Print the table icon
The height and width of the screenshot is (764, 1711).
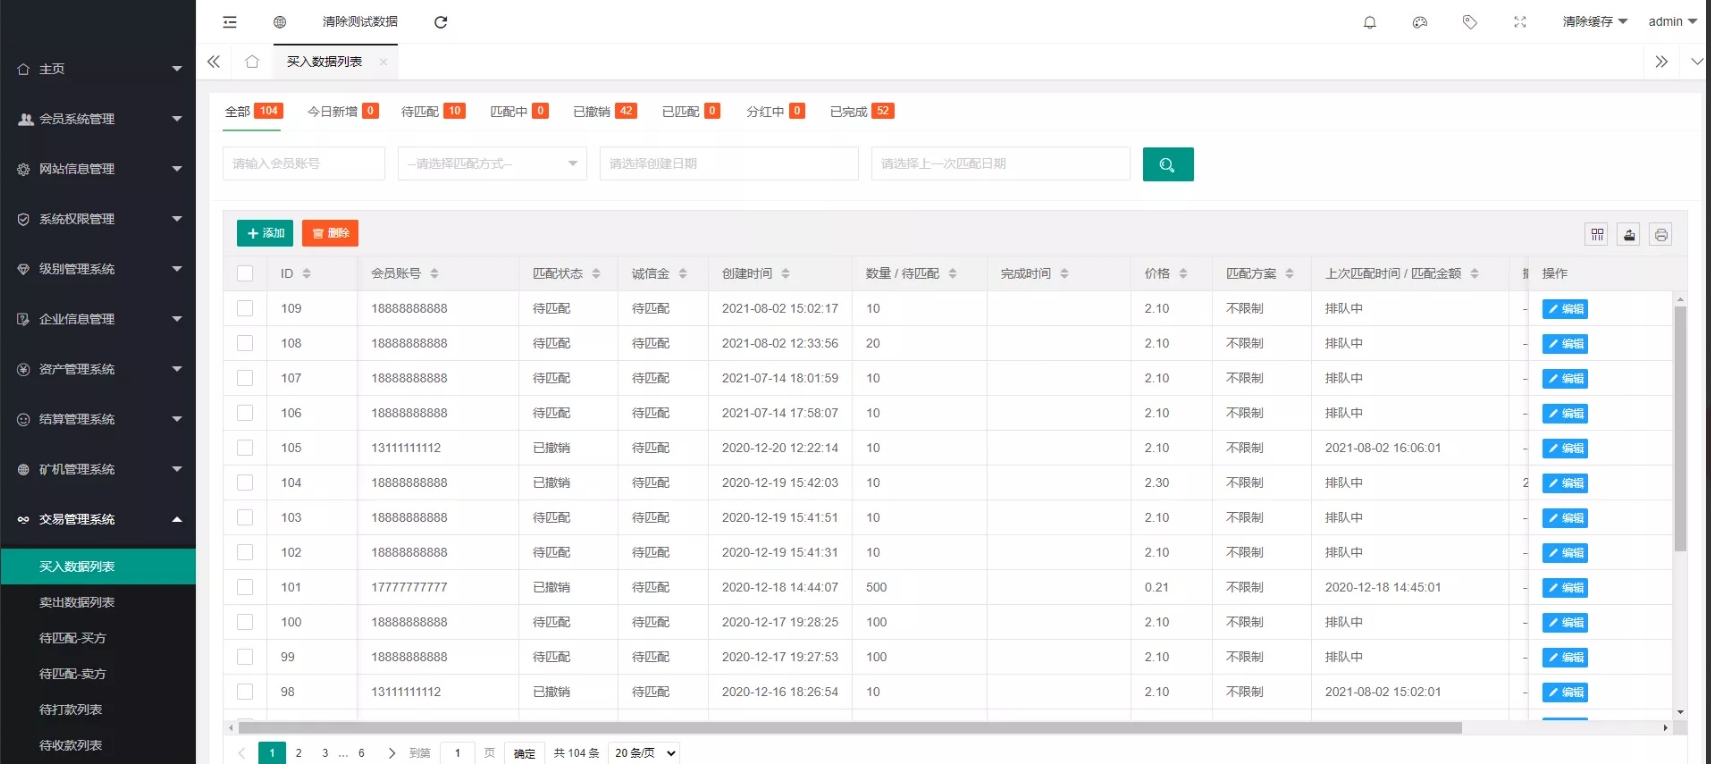tap(1661, 234)
